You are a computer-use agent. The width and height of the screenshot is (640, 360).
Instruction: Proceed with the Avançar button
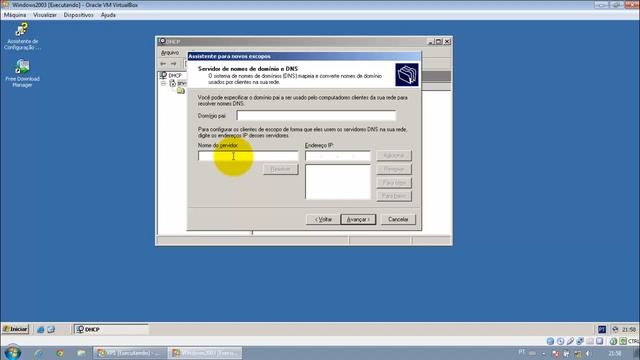tap(358, 219)
